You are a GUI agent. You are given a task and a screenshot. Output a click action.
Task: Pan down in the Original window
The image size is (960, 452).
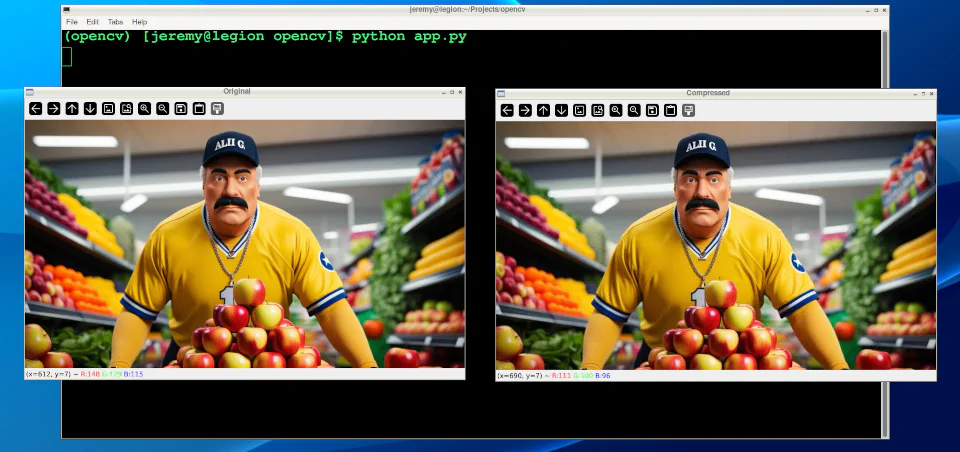90,108
